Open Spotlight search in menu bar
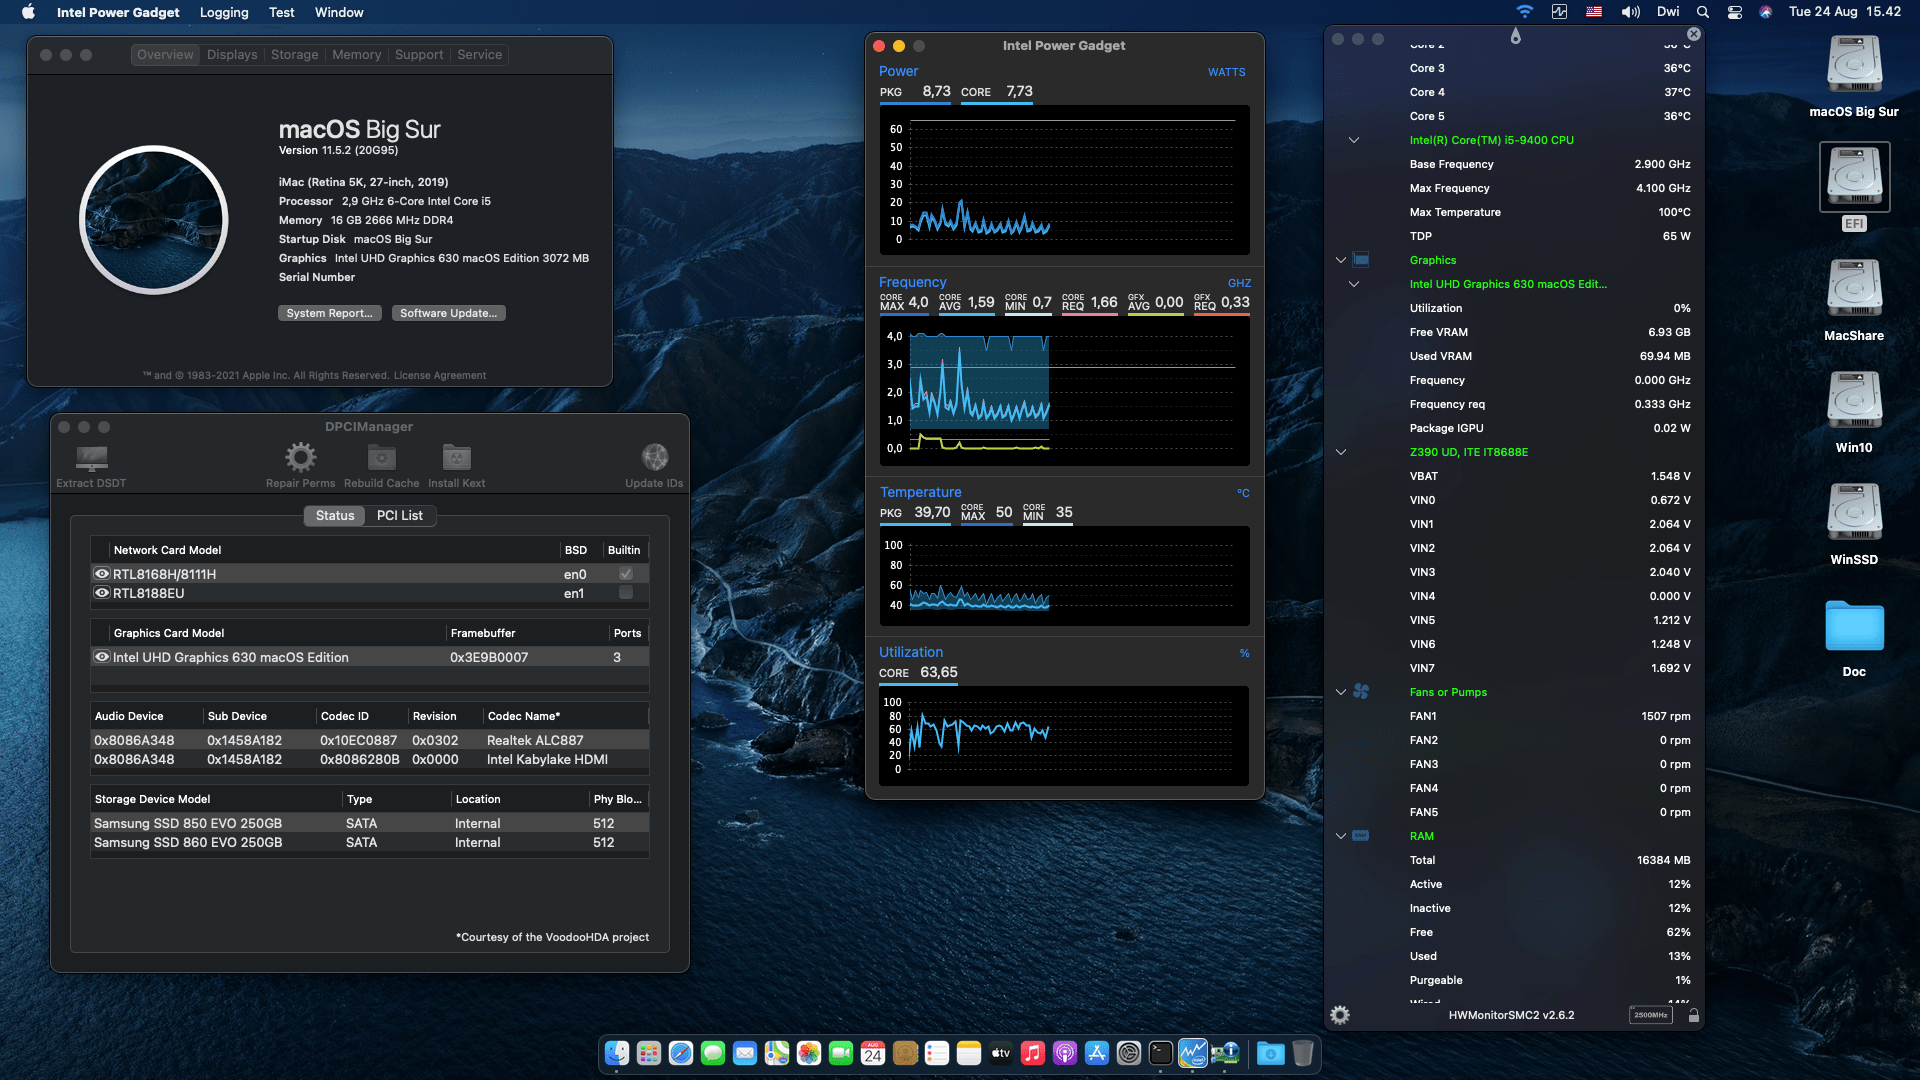 (1702, 12)
